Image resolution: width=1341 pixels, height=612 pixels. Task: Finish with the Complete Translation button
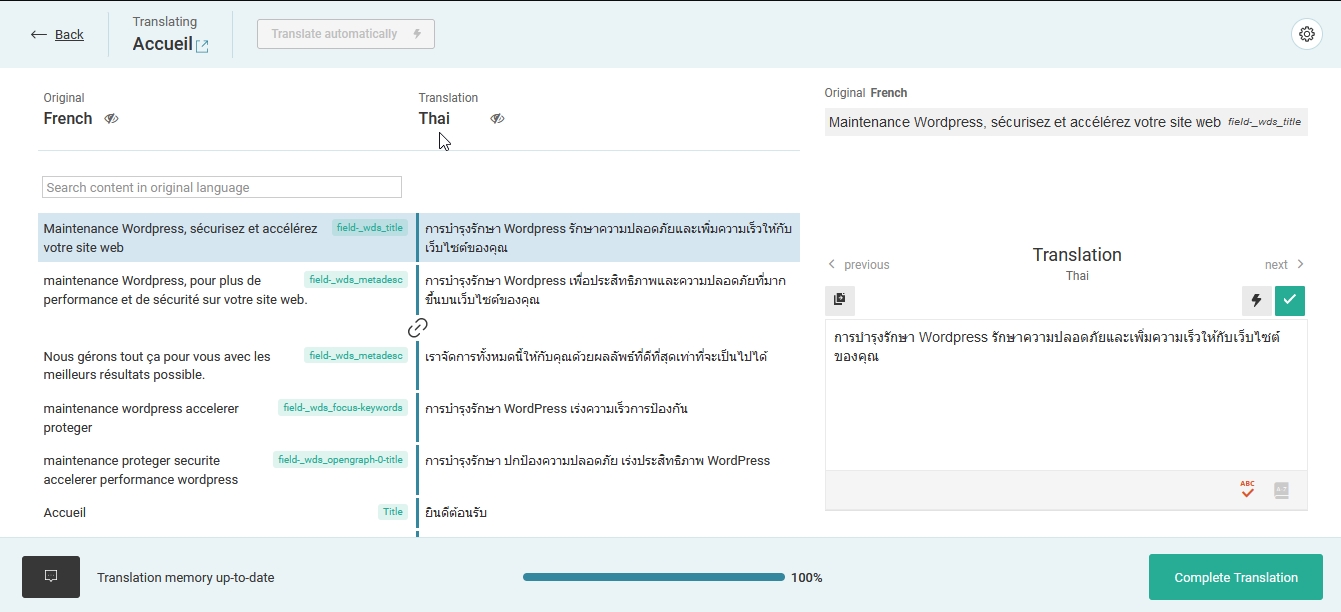1236,577
